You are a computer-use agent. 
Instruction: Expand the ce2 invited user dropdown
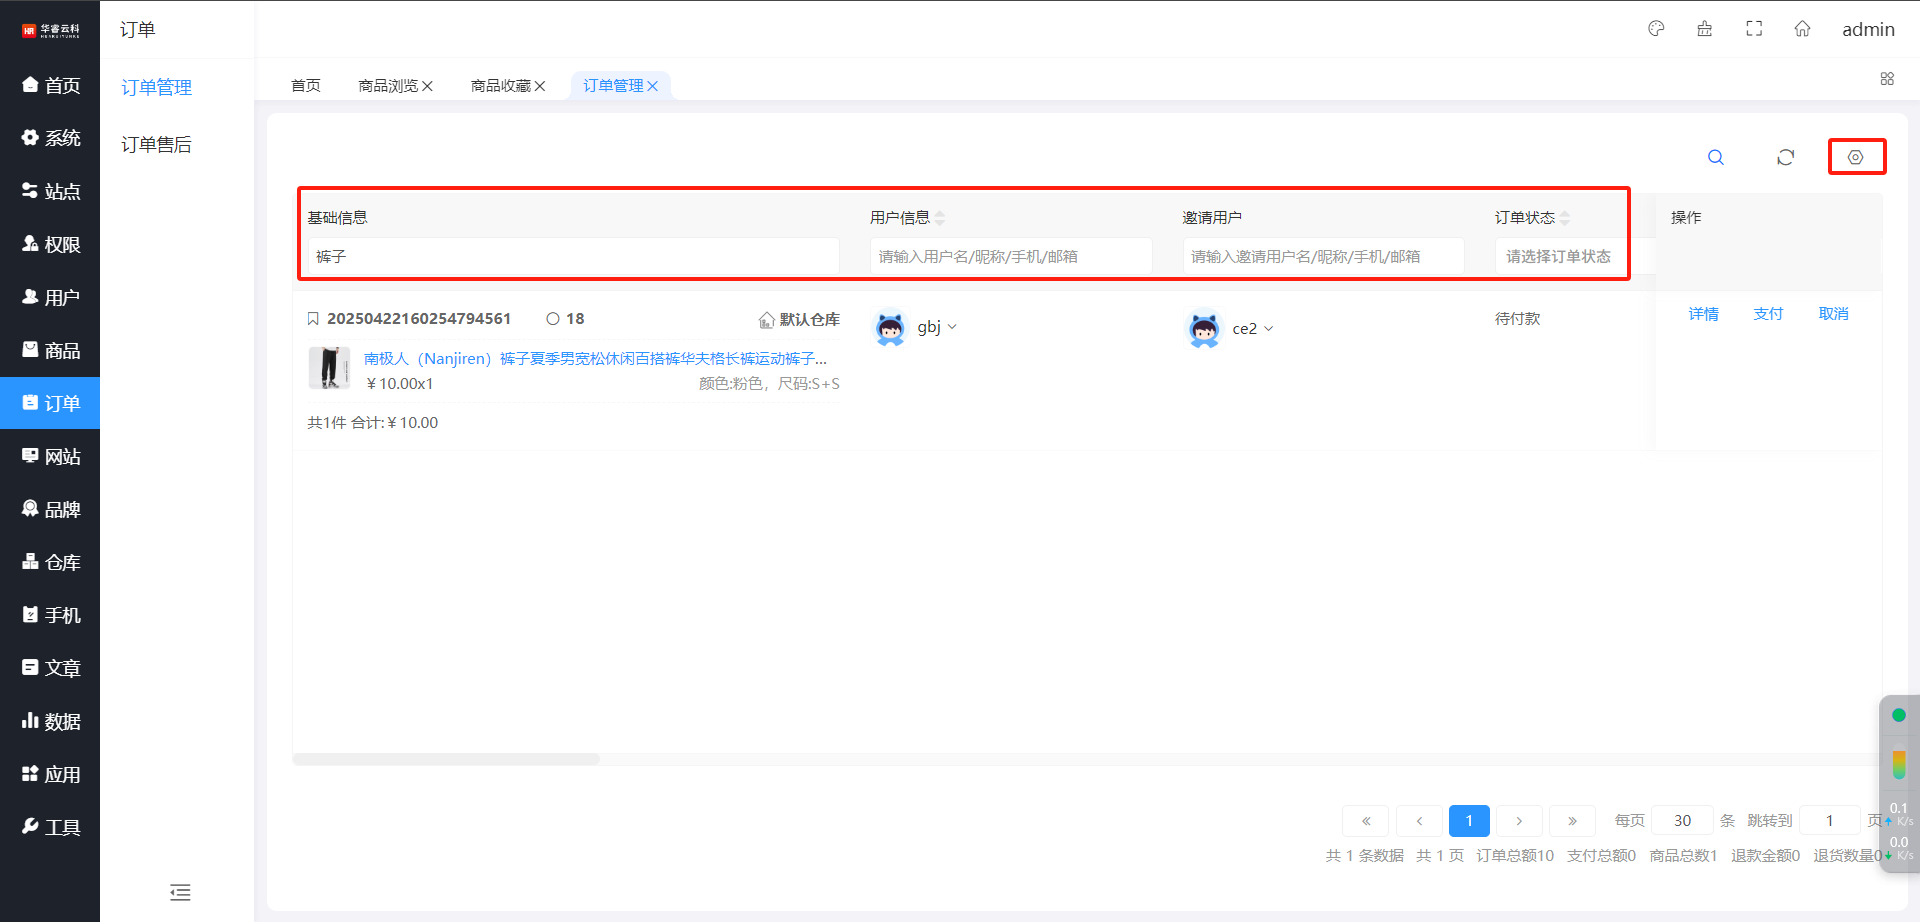[x=1268, y=329]
